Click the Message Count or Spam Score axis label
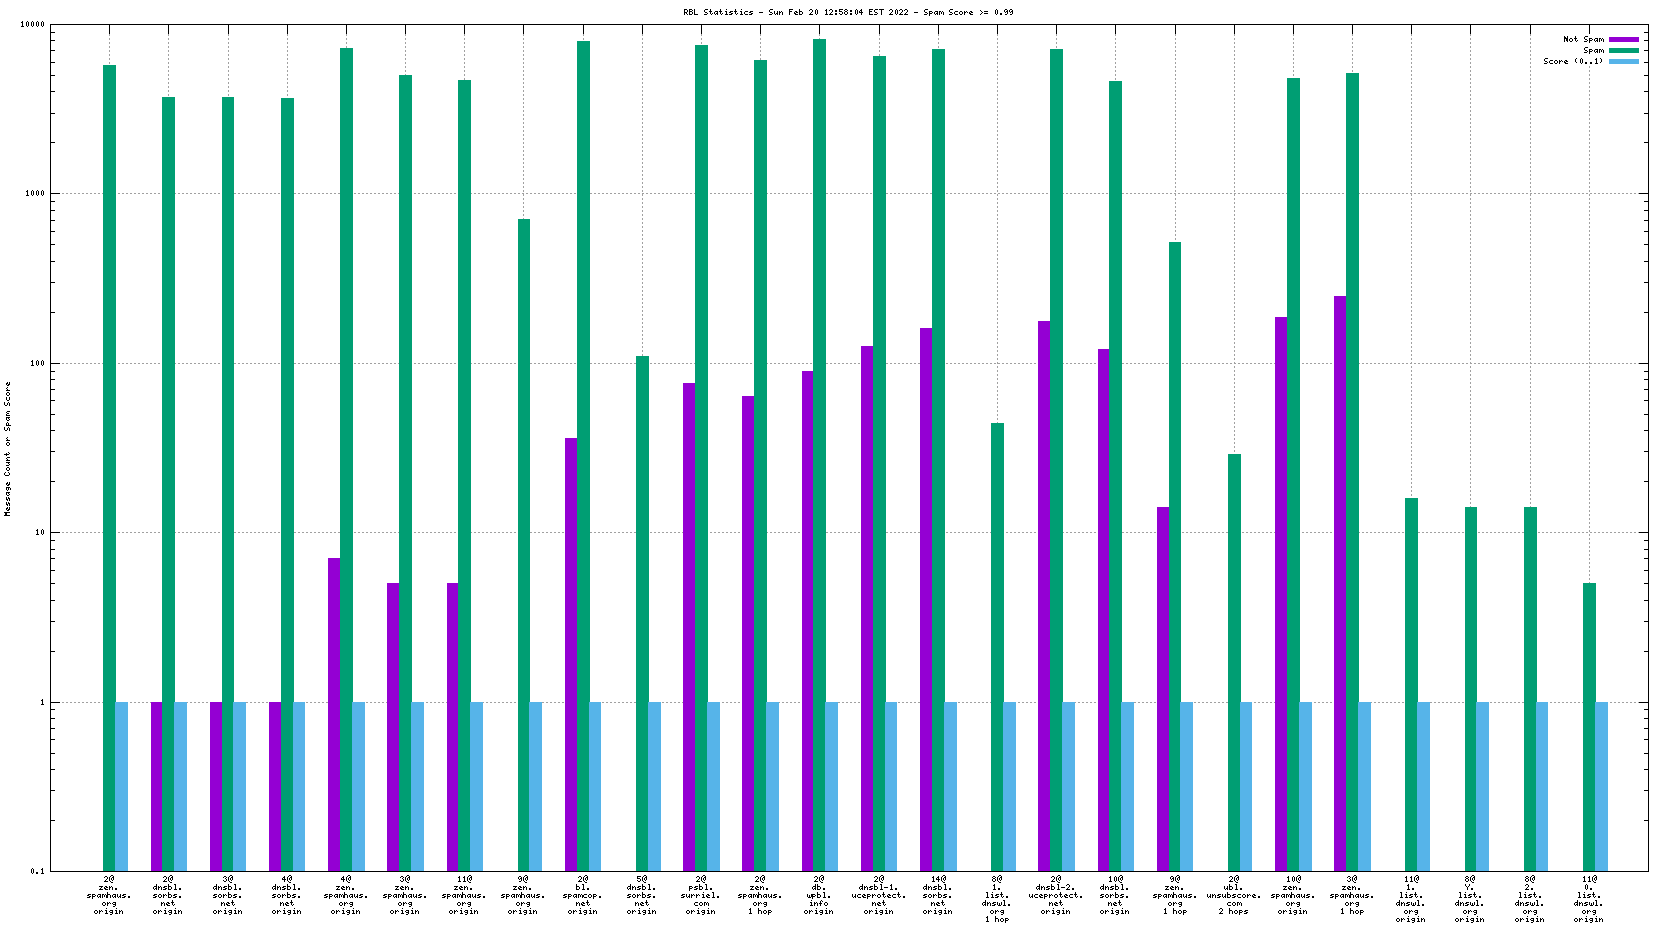 pos(8,448)
